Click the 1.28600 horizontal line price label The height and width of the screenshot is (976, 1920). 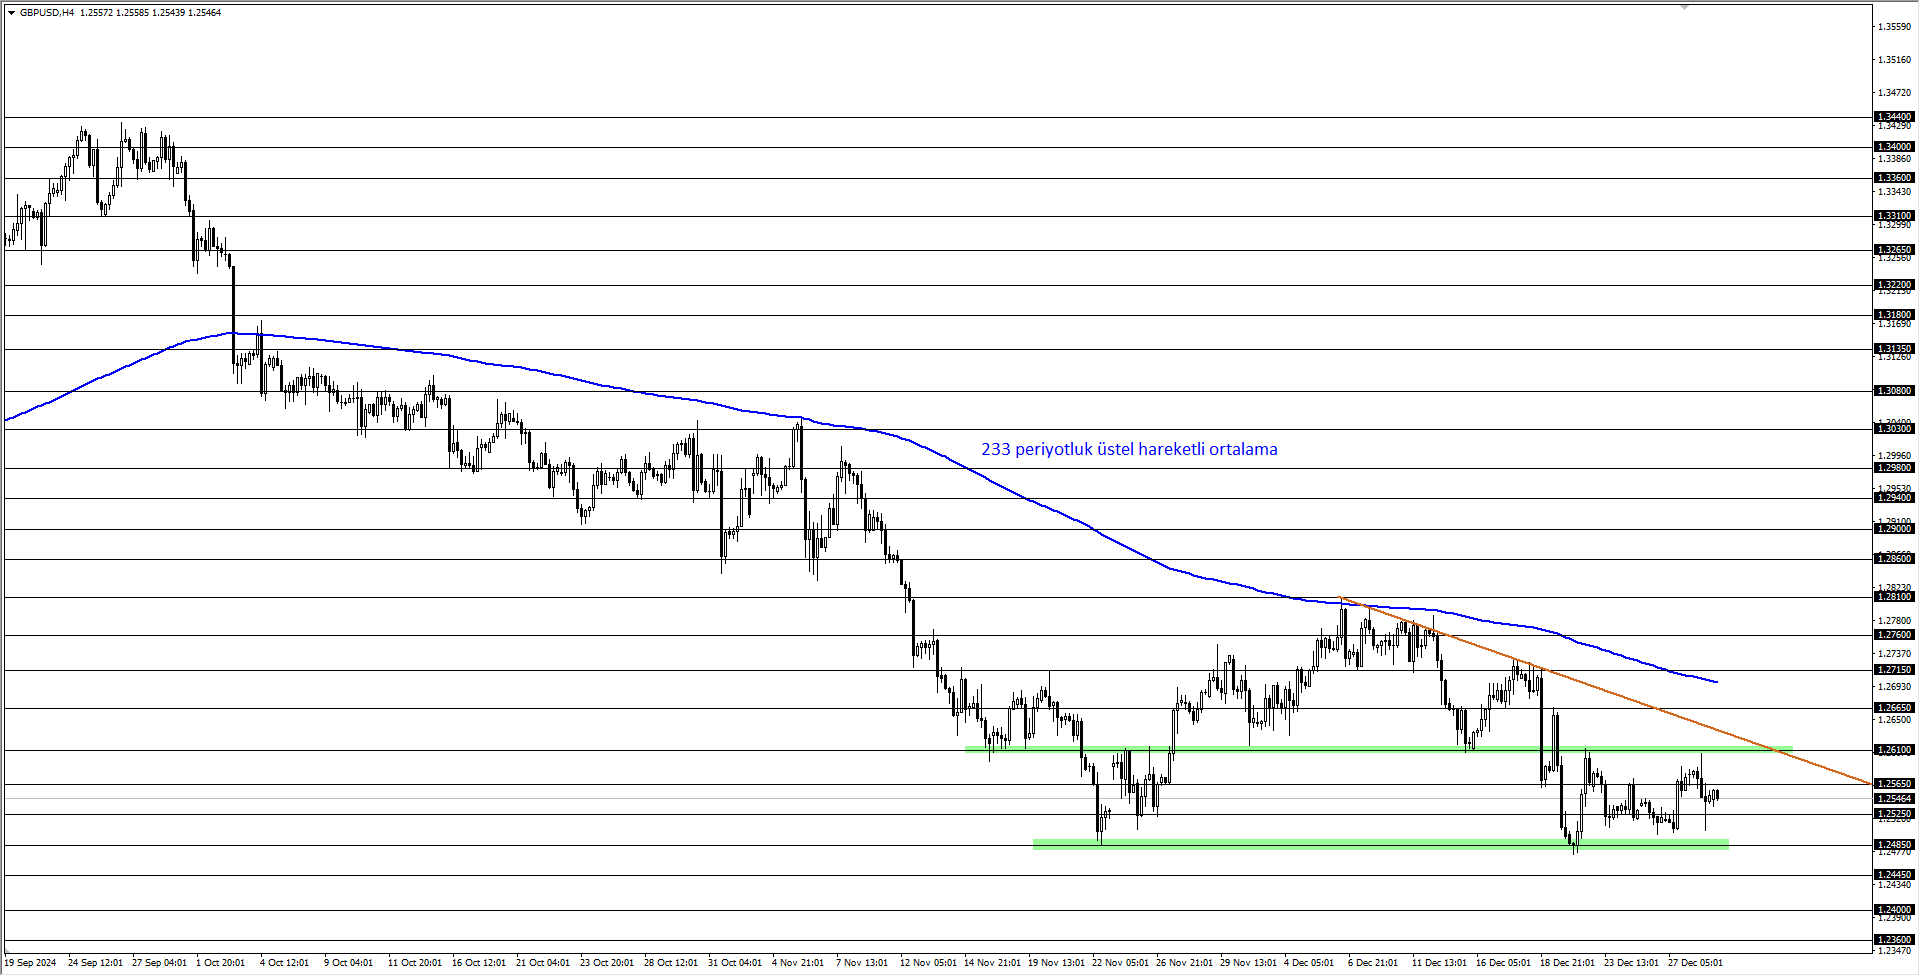pyautogui.click(x=1894, y=559)
